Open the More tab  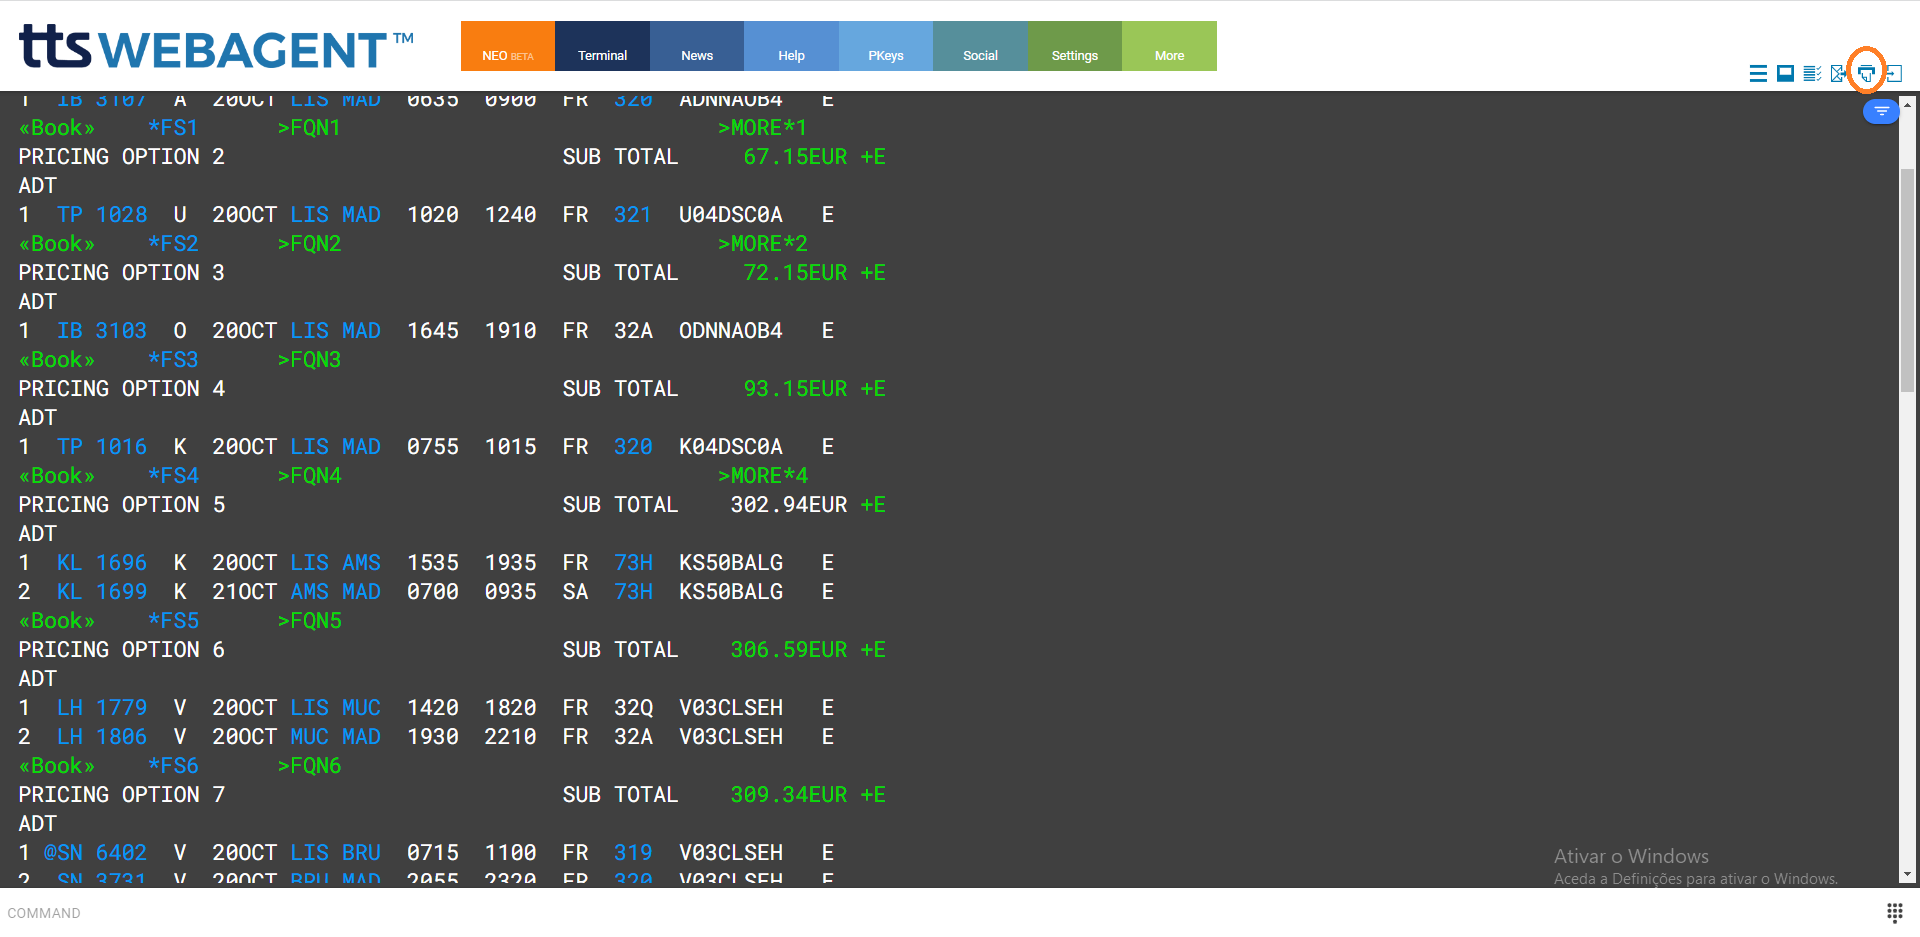pos(1169,46)
